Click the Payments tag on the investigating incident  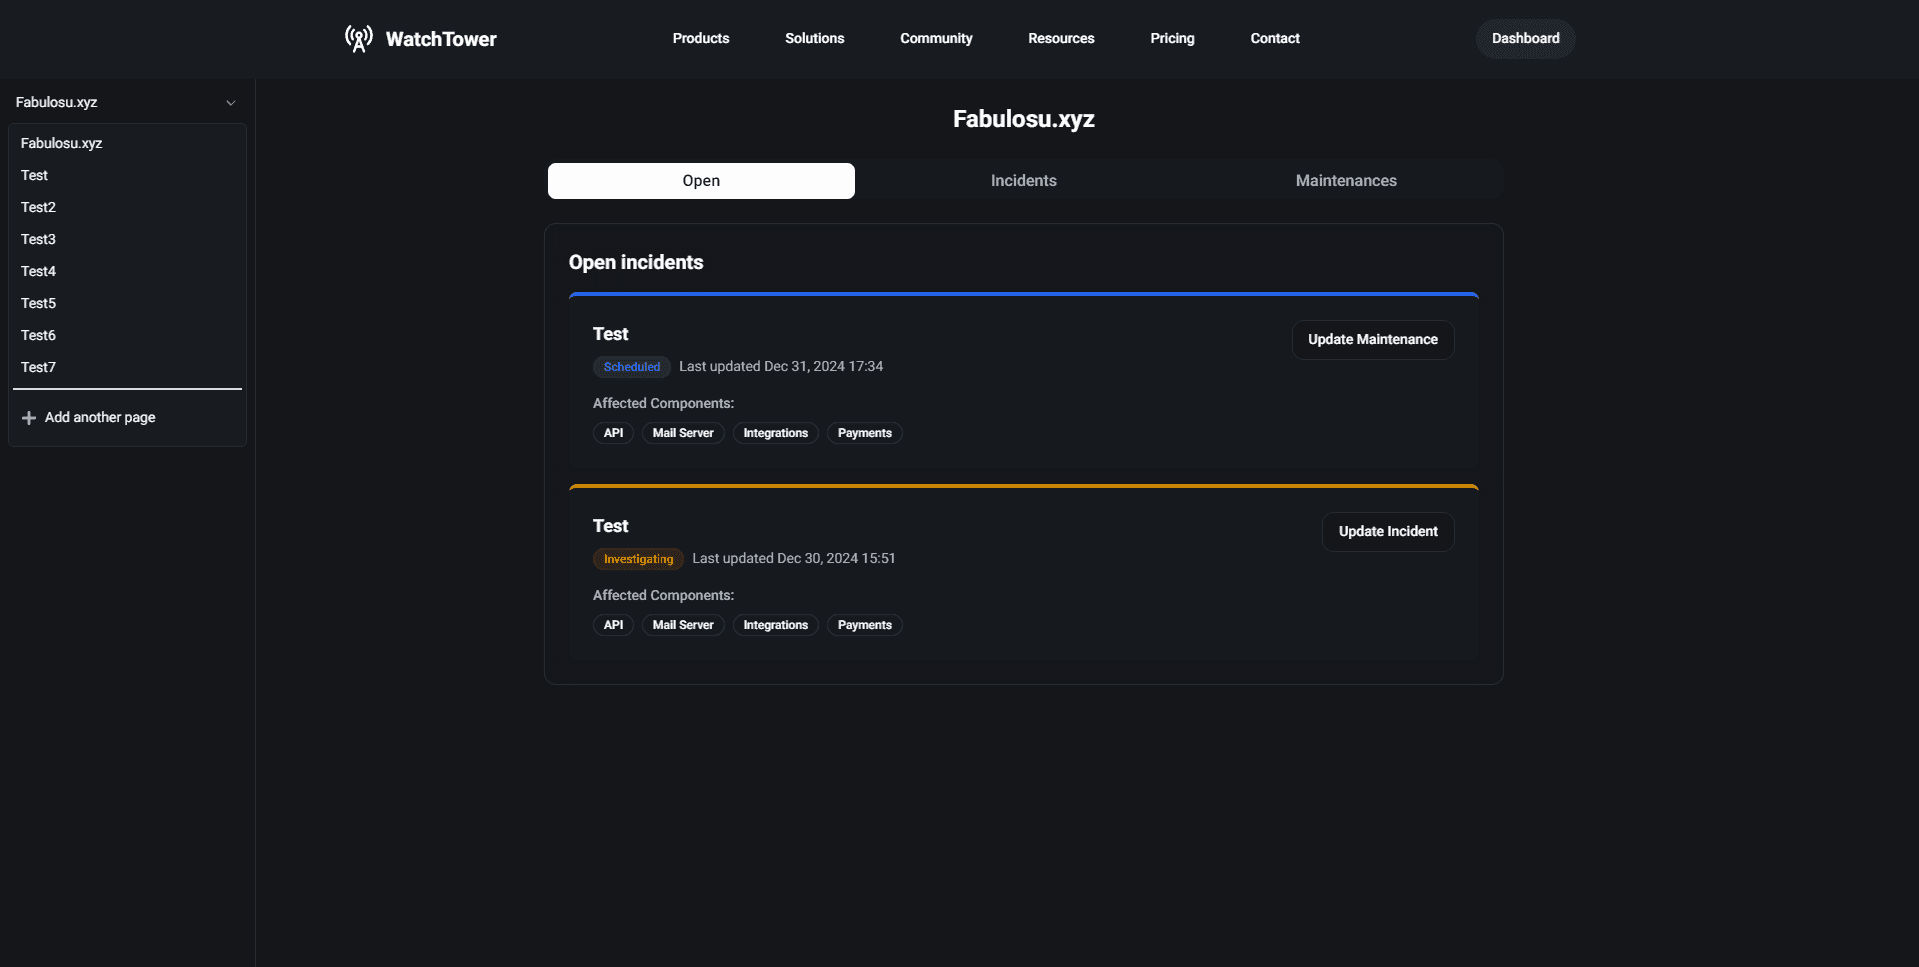864,624
